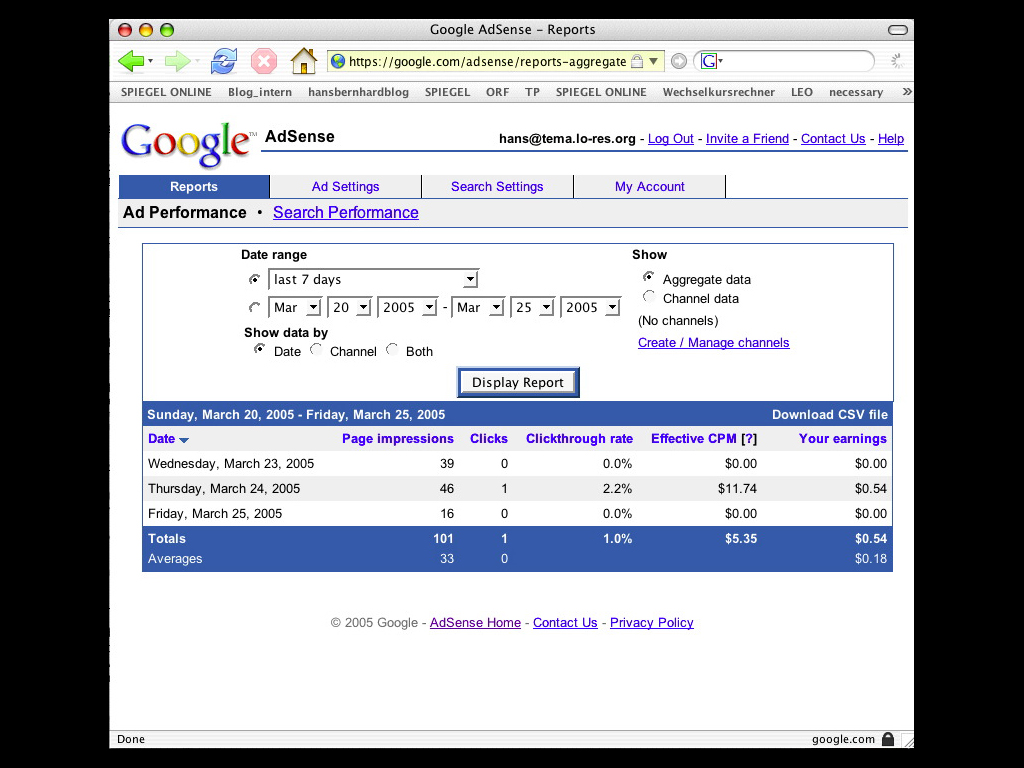The height and width of the screenshot is (768, 1024).
Task: Click the browser address bar URL field
Action: [487, 61]
